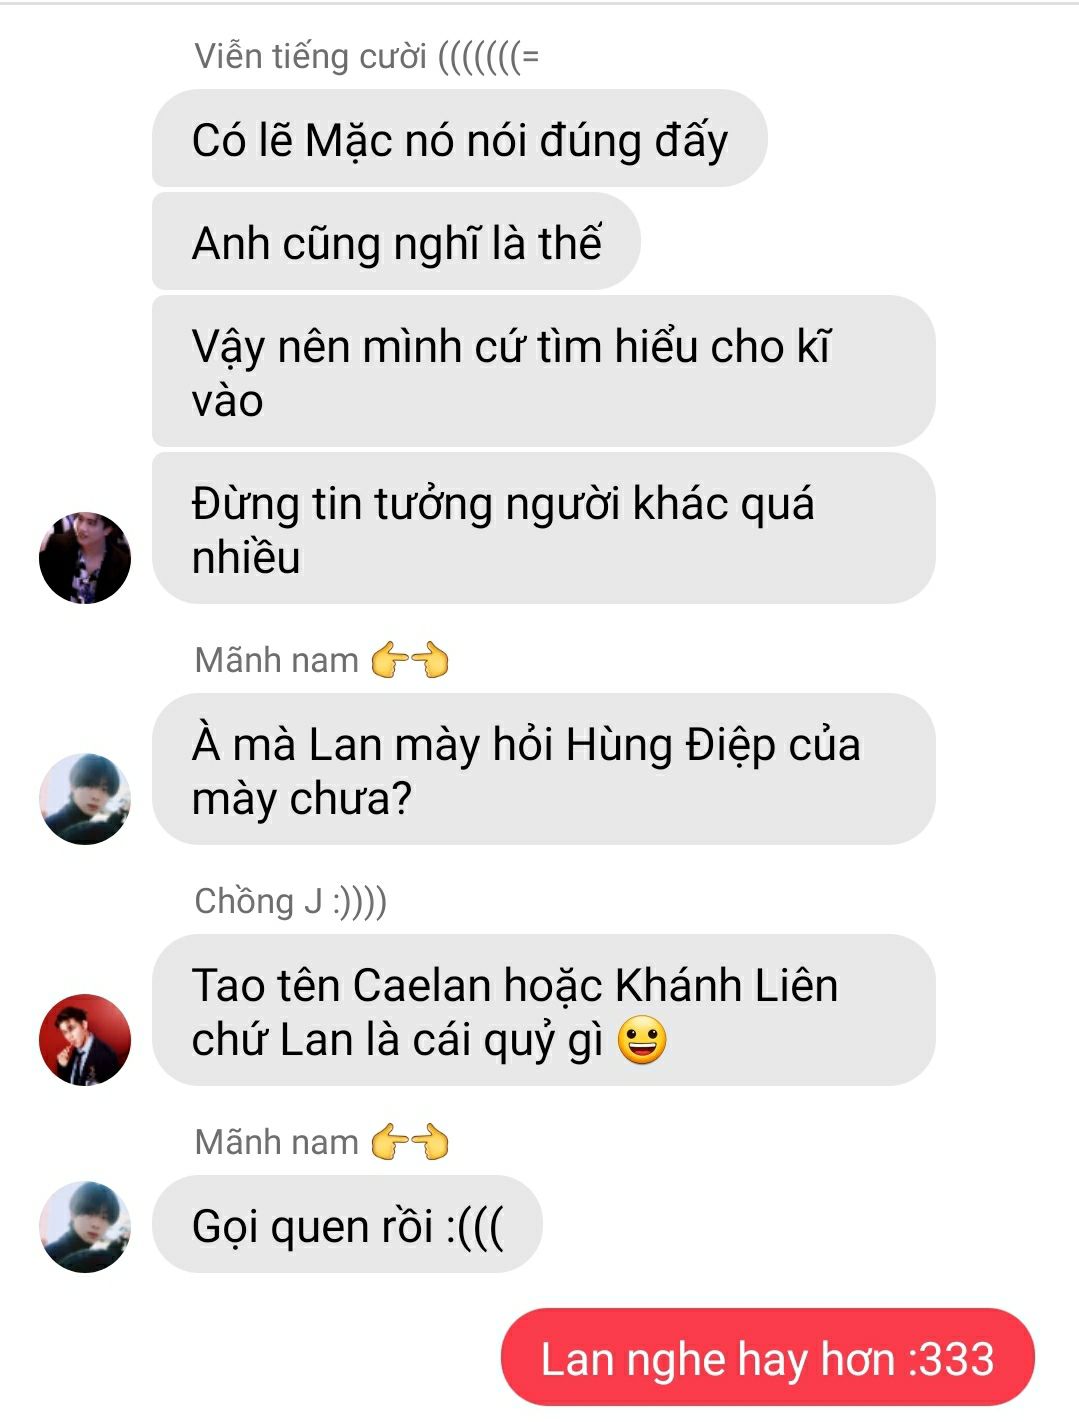Select the 'Có lẽ Mặc nó nói đúng đấy' bubble
This screenshot has width=1079, height=1422.
pos(460,139)
